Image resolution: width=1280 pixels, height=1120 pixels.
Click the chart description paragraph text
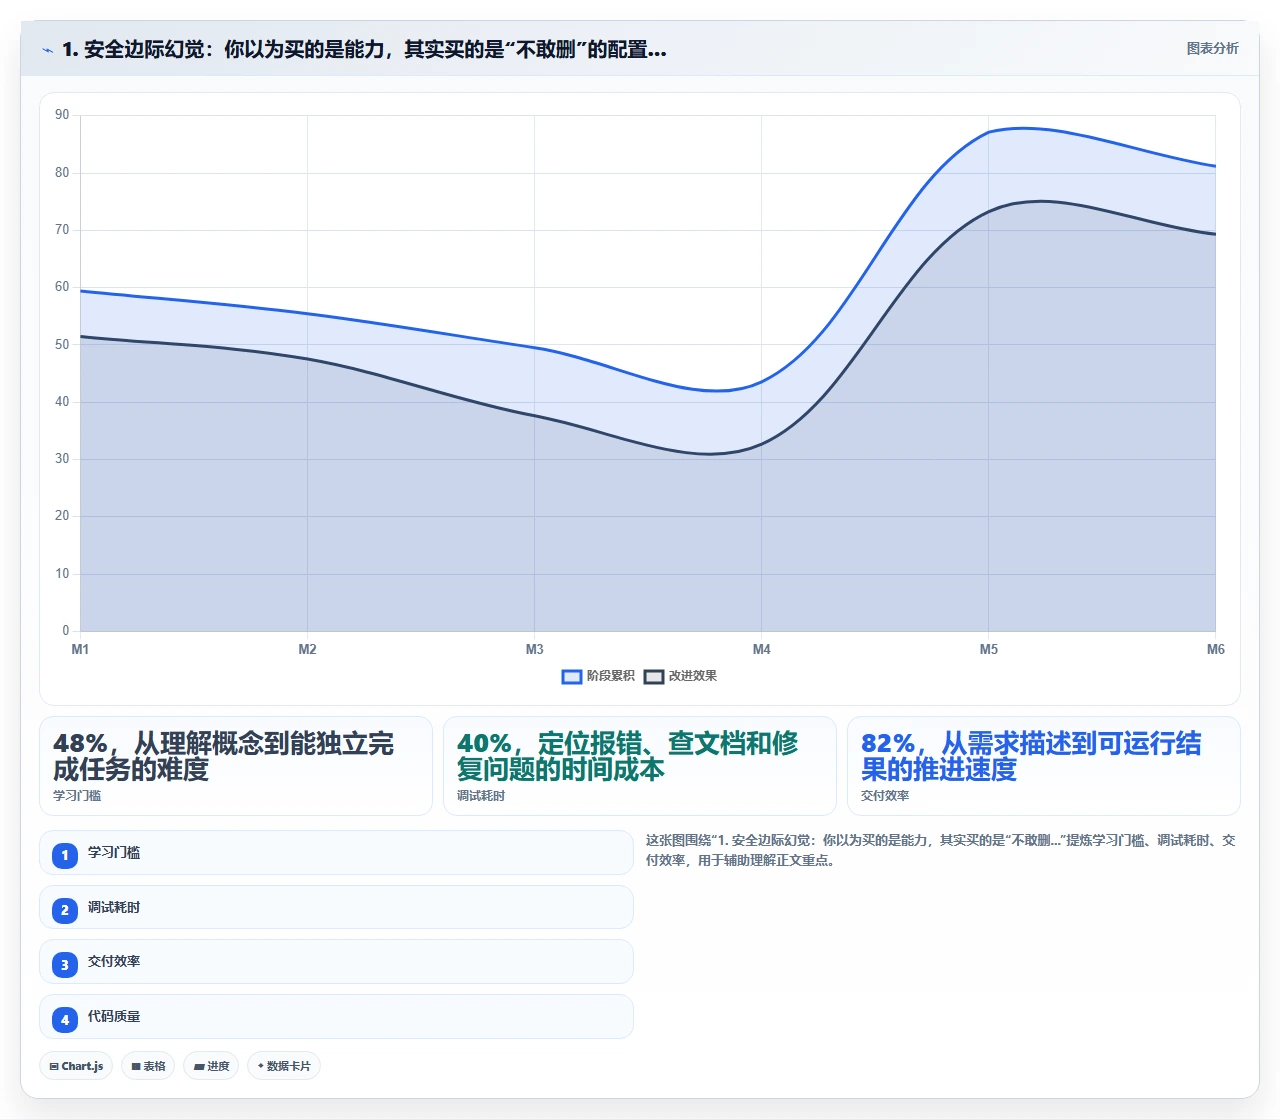click(940, 850)
